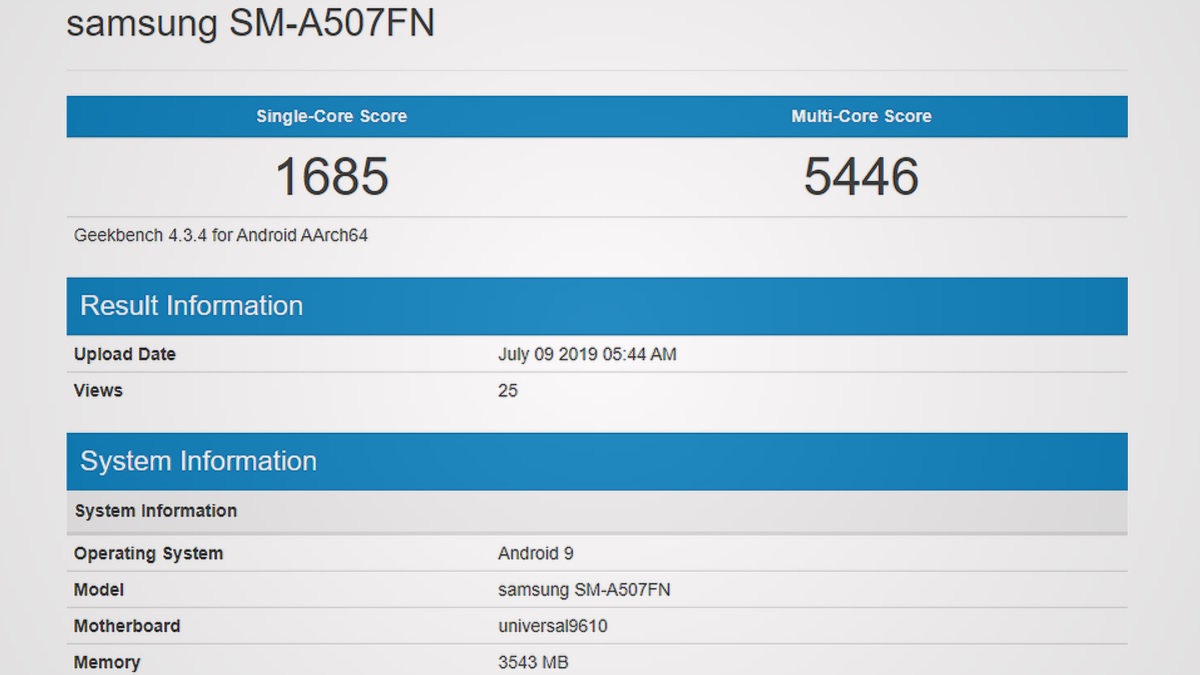The width and height of the screenshot is (1200, 675).
Task: Click the samsung SM-A507FN page title
Action: [x=250, y=22]
